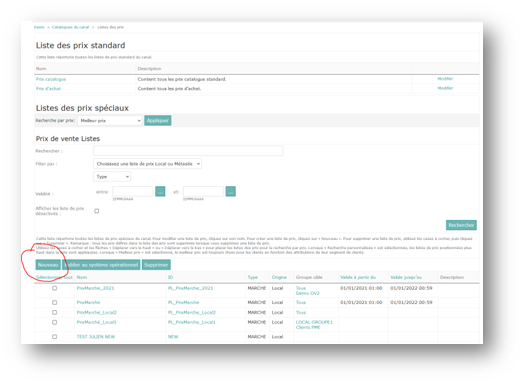Open 'Choisissez une liste de prix Local ou Métasite' dropdown

pos(147,164)
